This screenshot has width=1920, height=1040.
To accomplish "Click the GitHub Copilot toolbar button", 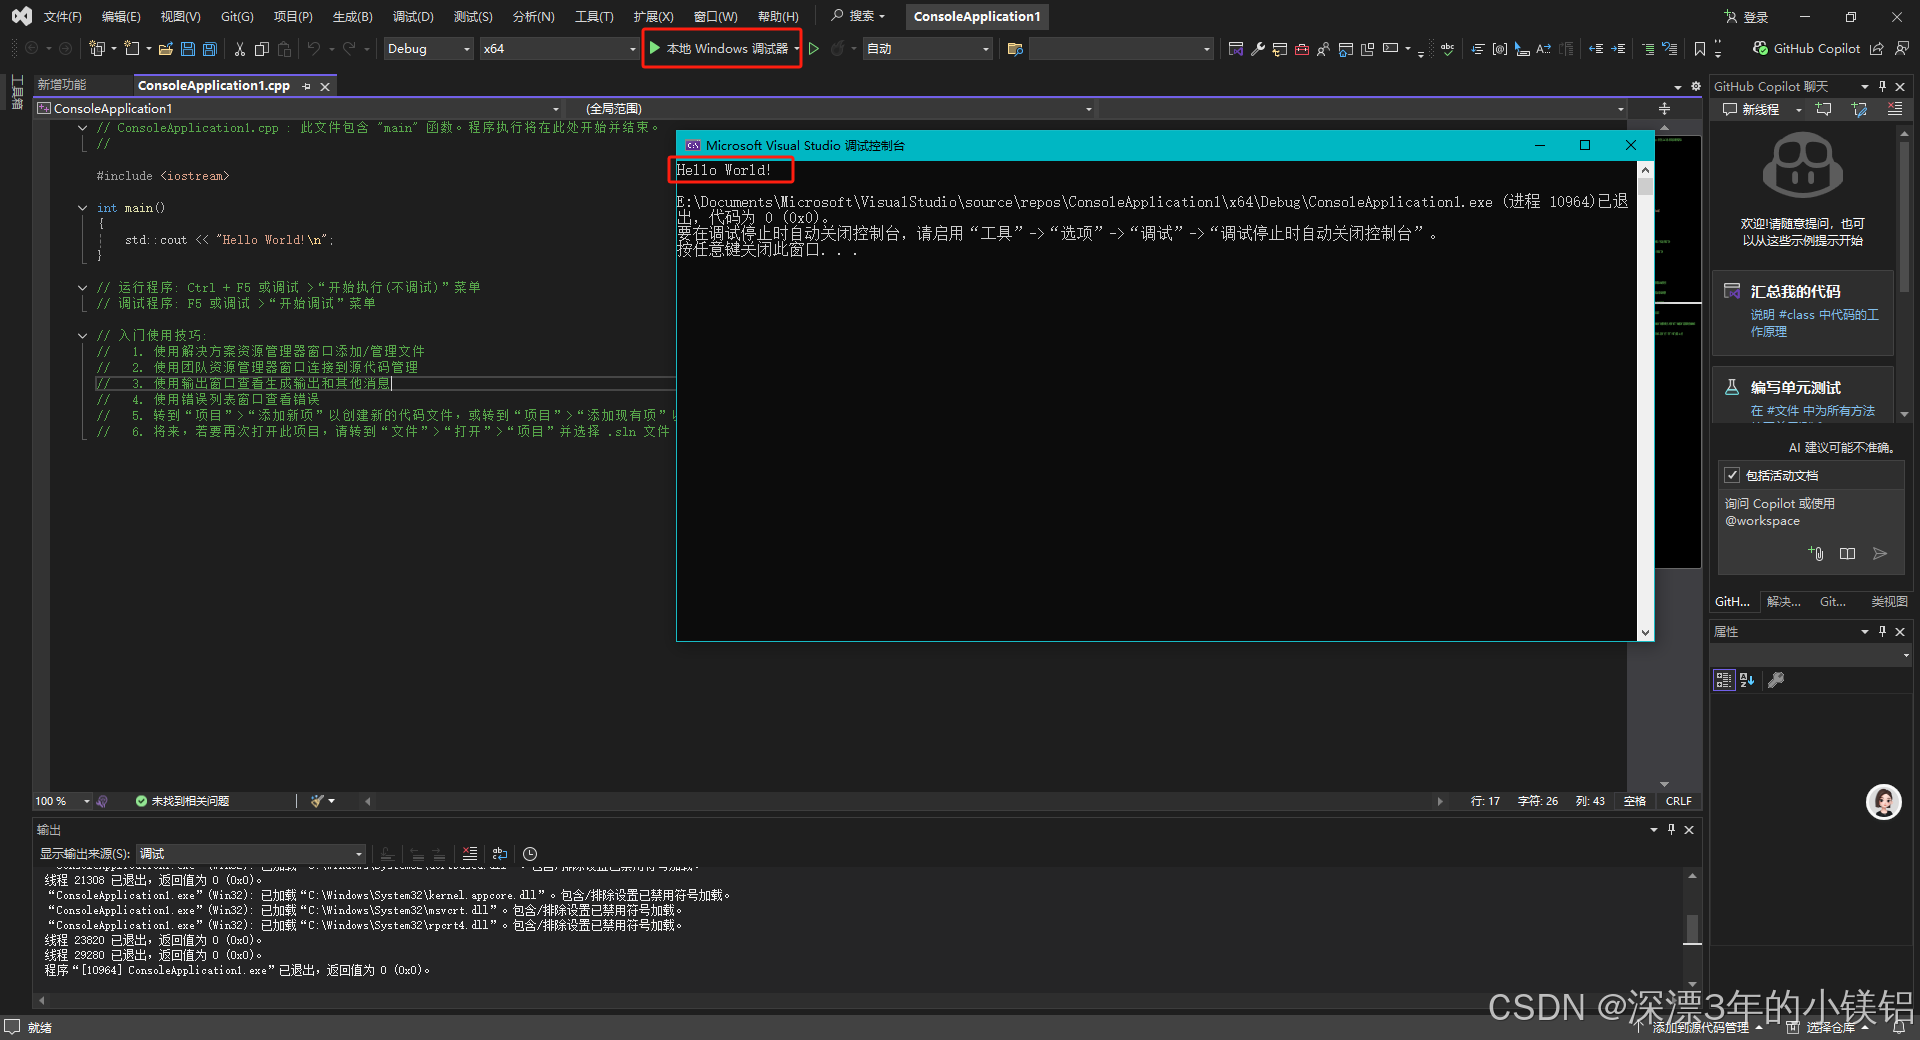I will pyautogui.click(x=1806, y=48).
